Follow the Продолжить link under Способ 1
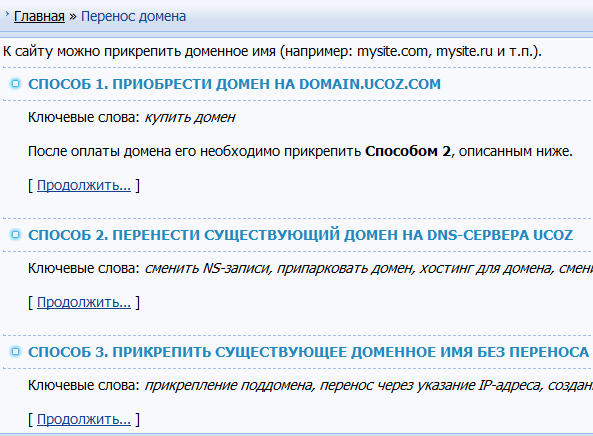Screen dimensions: 593x436 [84, 186]
